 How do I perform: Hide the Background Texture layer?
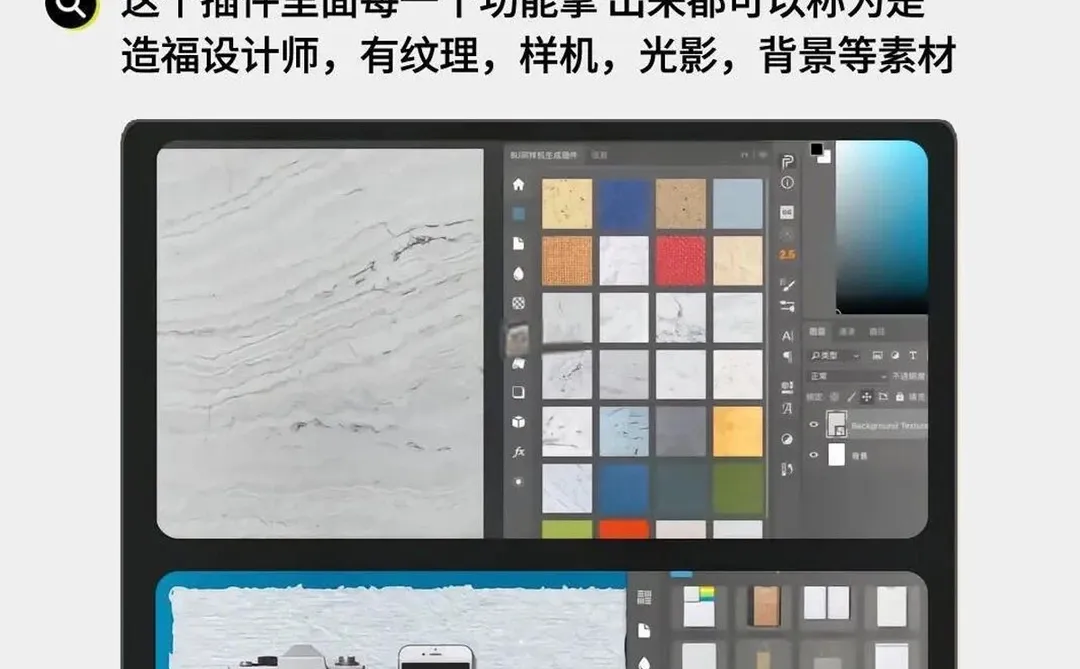(813, 424)
